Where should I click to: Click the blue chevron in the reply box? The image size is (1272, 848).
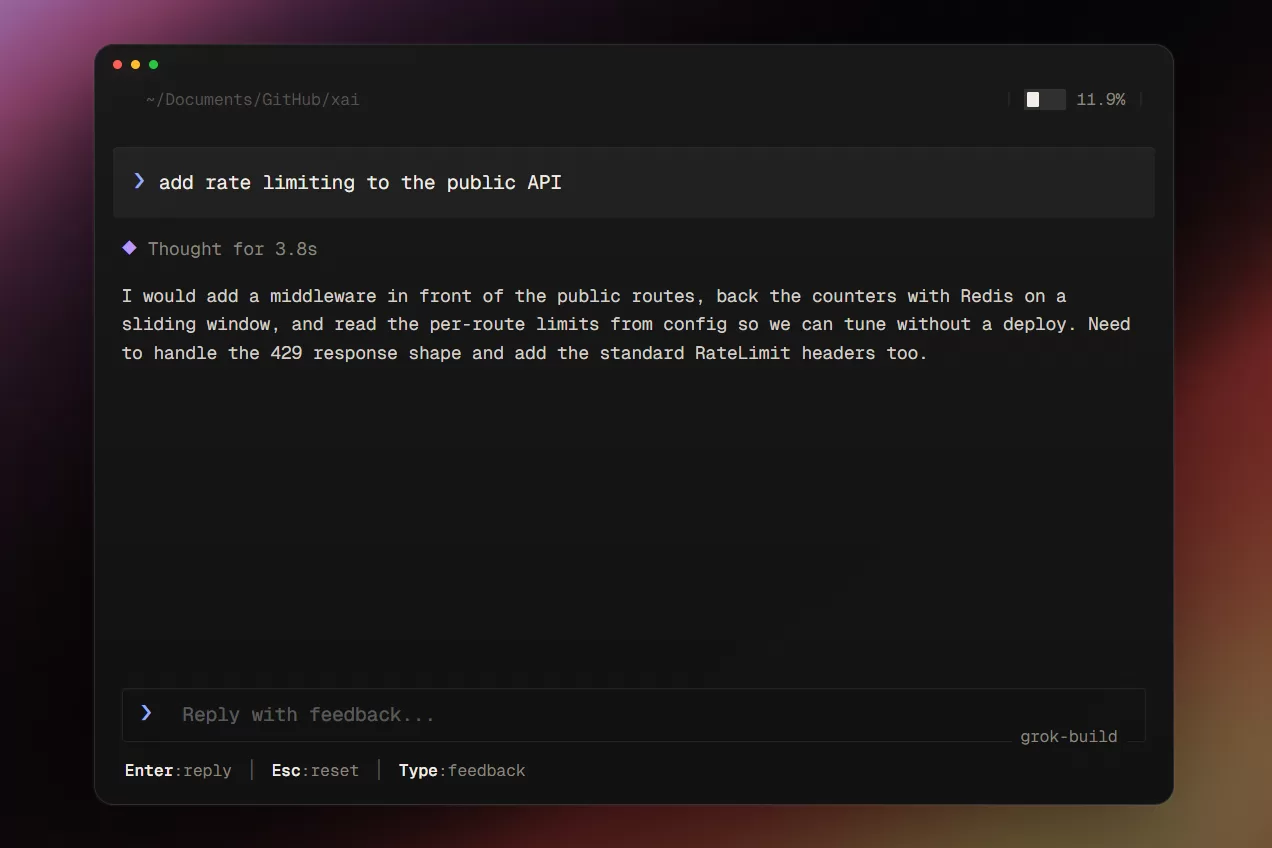click(146, 713)
